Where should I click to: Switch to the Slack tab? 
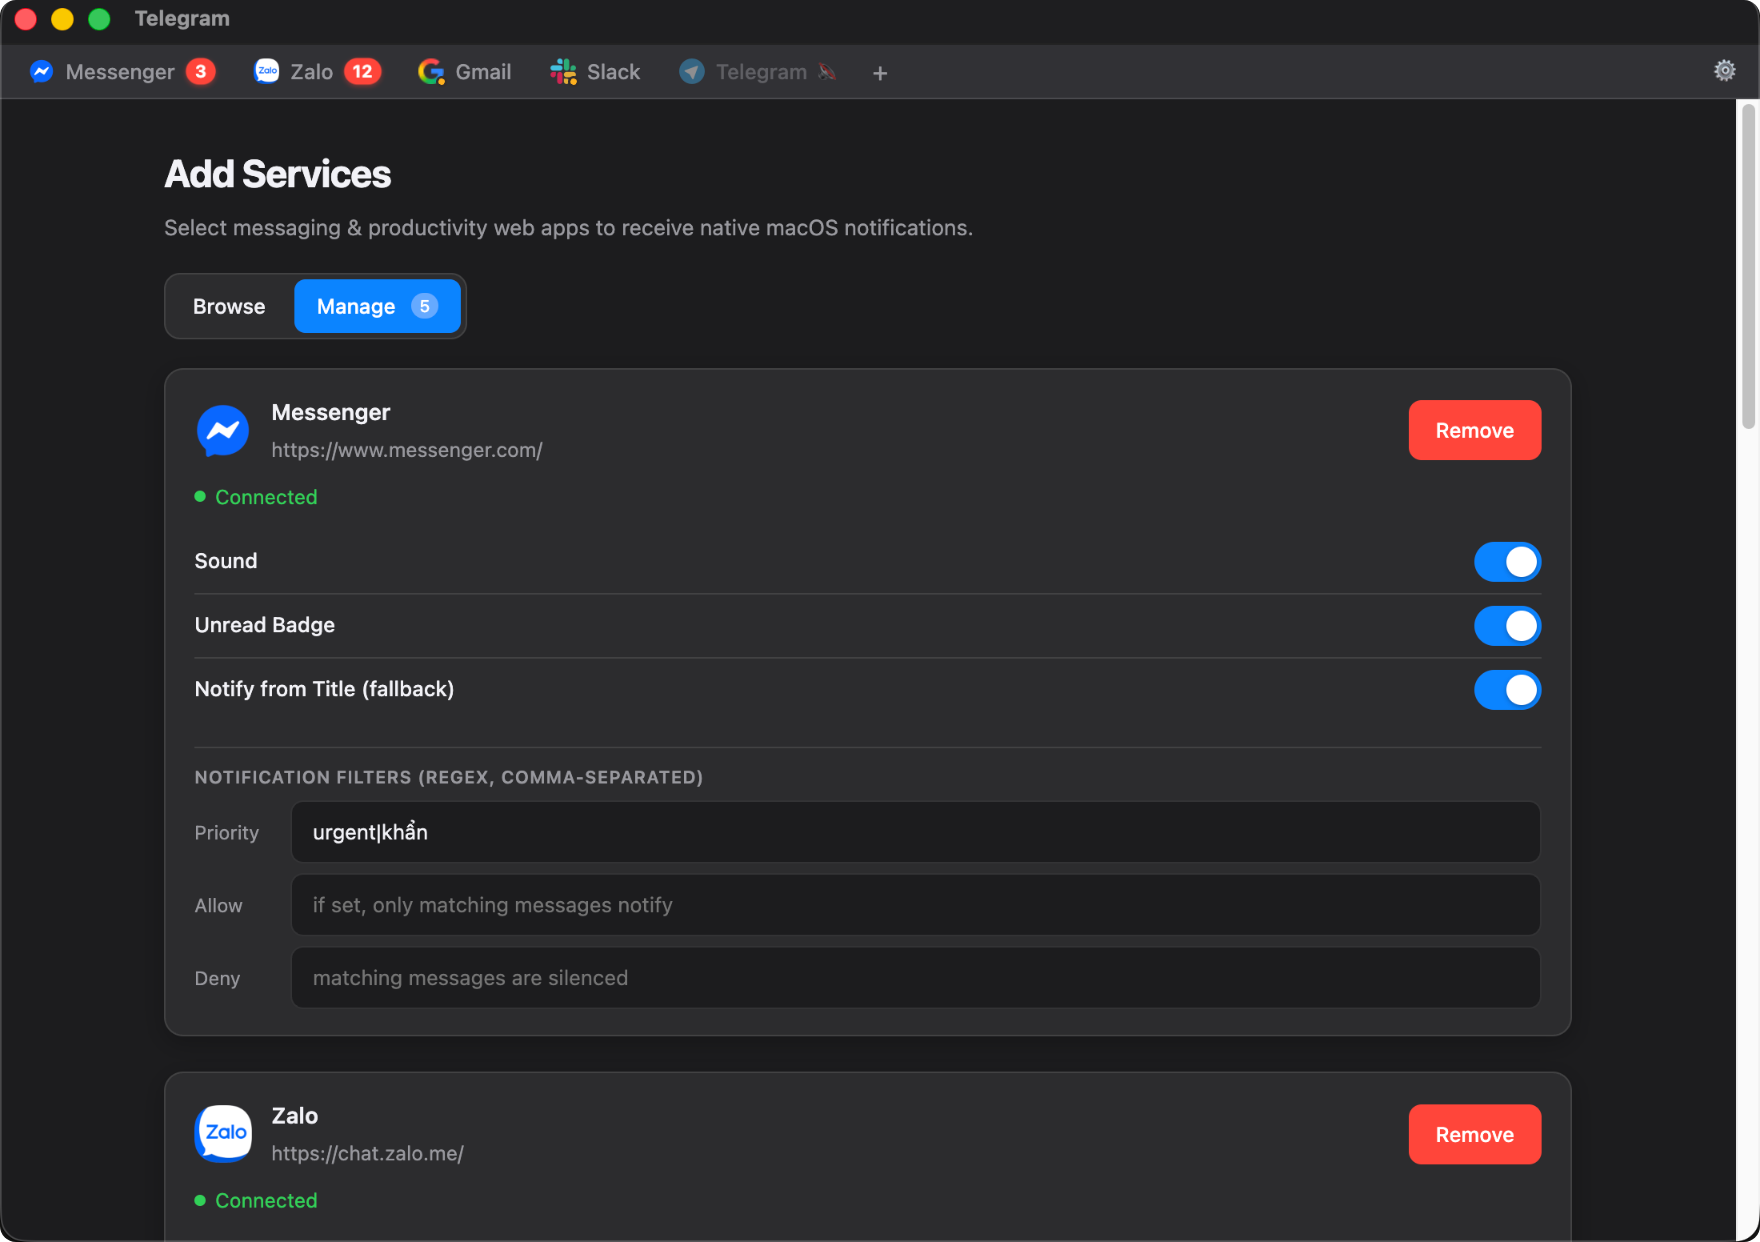[595, 72]
